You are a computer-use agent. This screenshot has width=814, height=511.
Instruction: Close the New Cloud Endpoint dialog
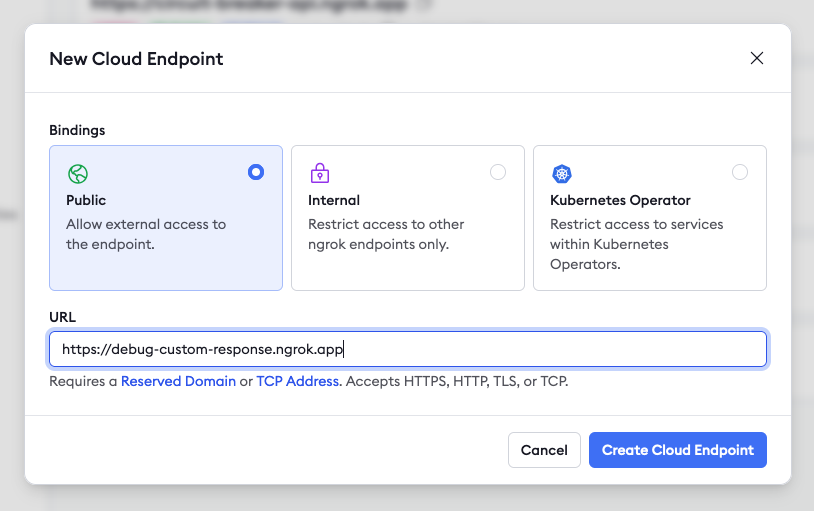(x=757, y=58)
